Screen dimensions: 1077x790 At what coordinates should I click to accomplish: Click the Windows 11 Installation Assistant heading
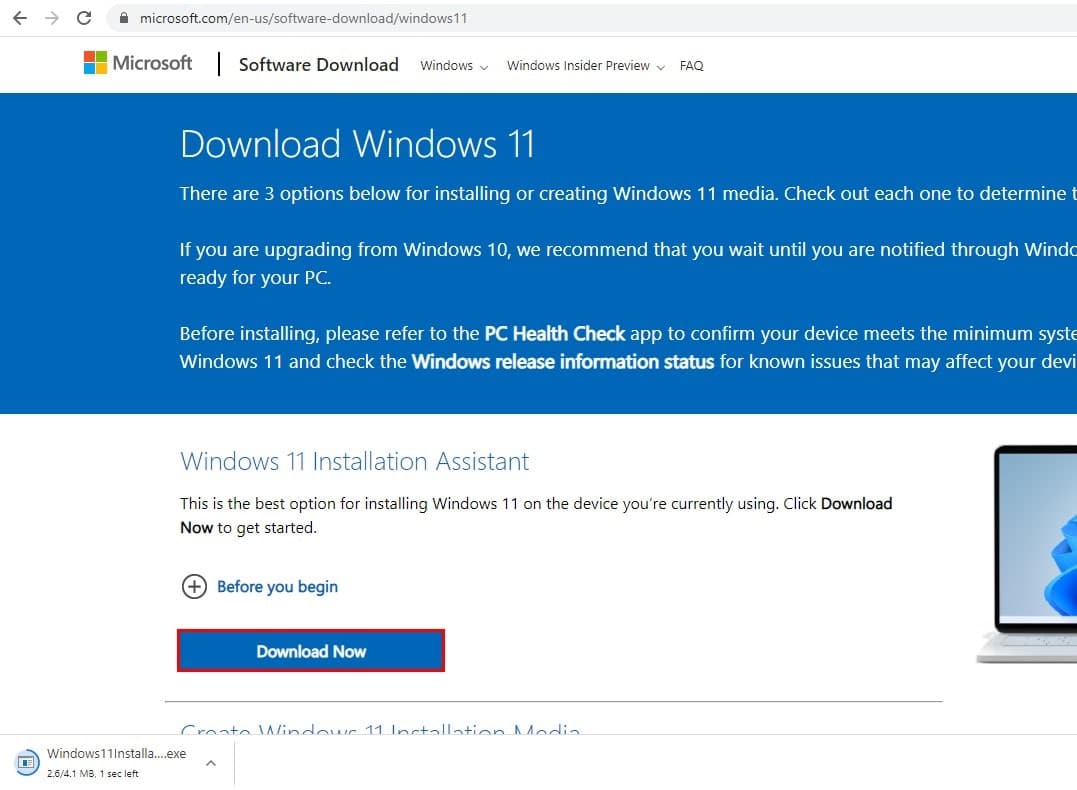coord(354,461)
